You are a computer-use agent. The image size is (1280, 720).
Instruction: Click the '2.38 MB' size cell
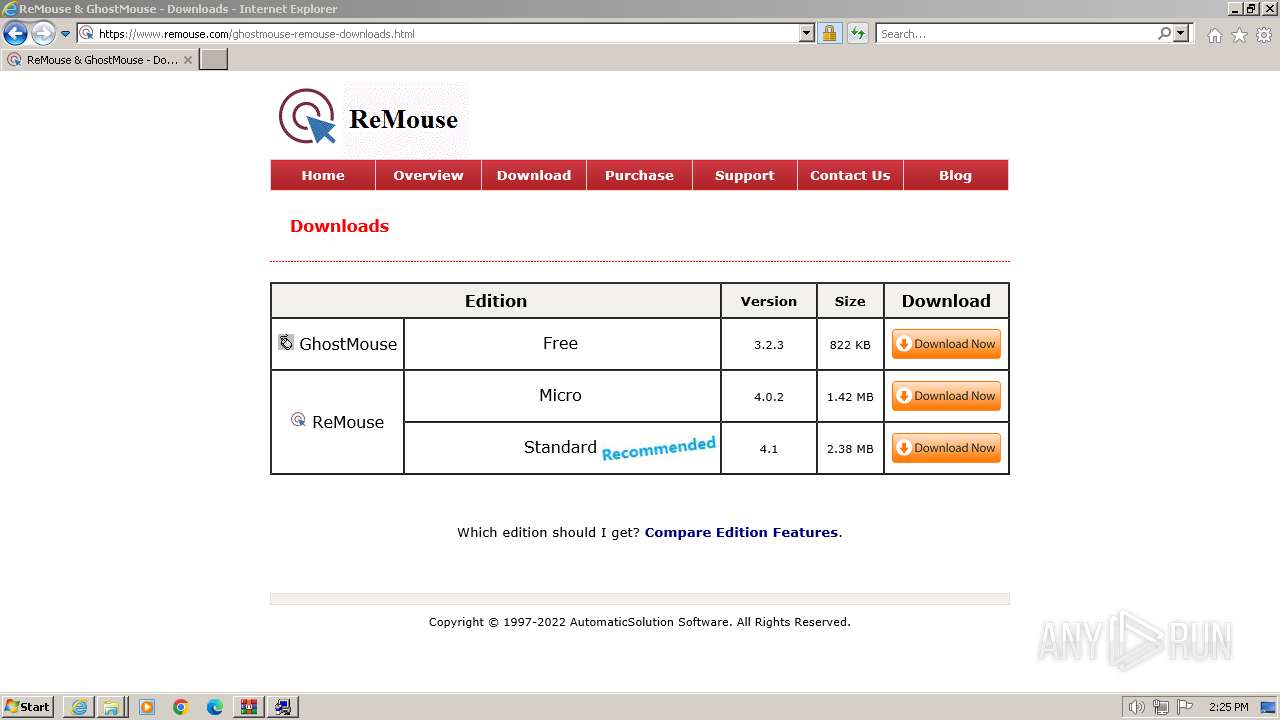pos(850,448)
